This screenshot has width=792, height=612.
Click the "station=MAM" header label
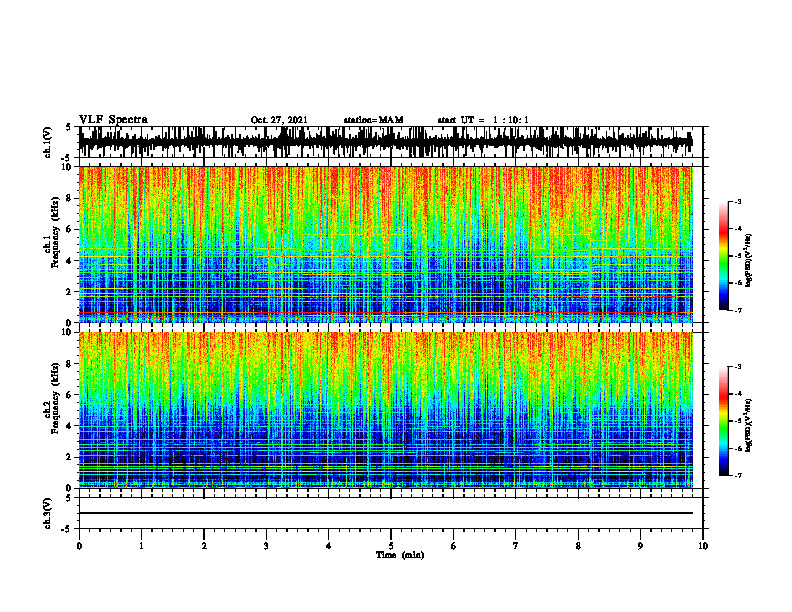tap(373, 120)
